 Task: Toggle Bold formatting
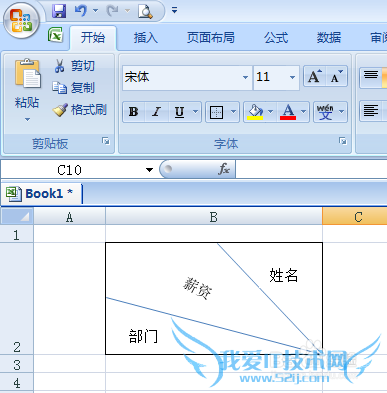click(x=134, y=112)
